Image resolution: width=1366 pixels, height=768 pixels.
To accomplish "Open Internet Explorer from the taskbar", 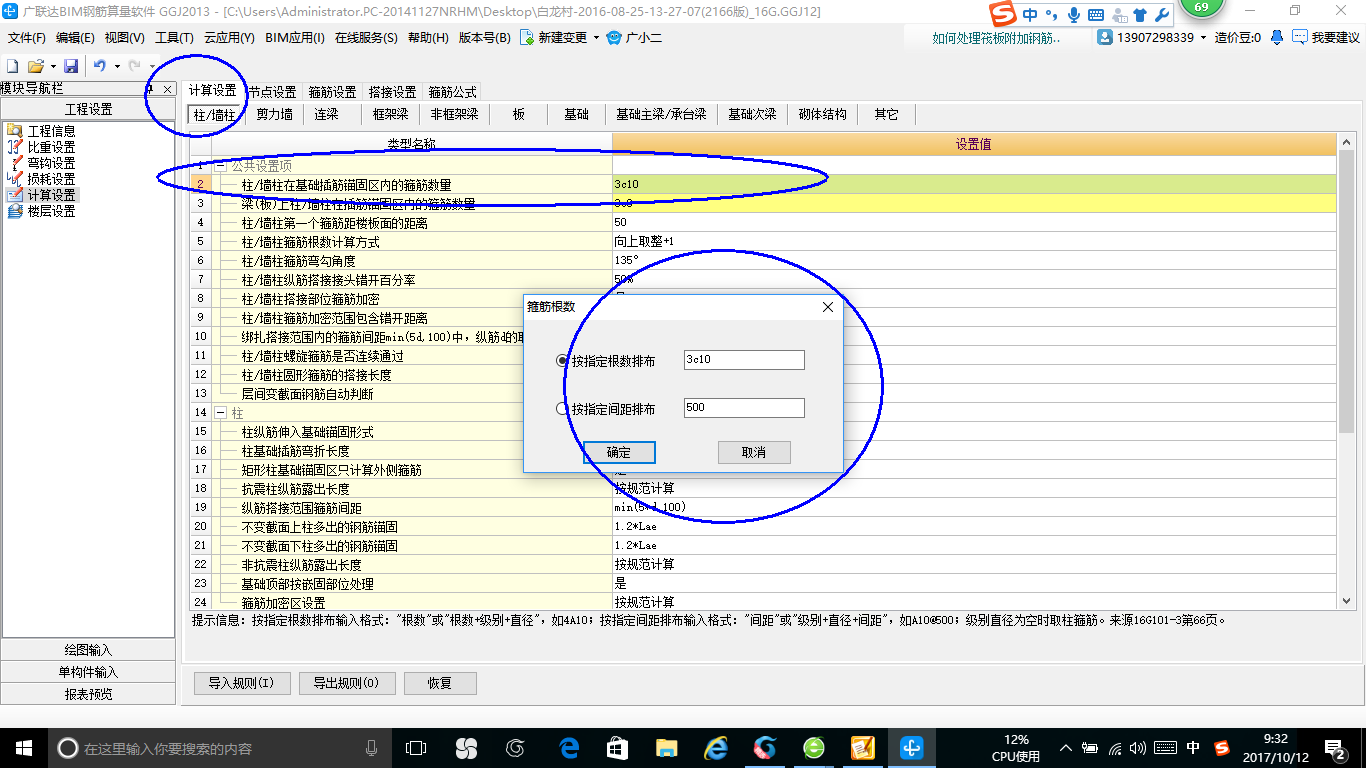I will [x=715, y=748].
